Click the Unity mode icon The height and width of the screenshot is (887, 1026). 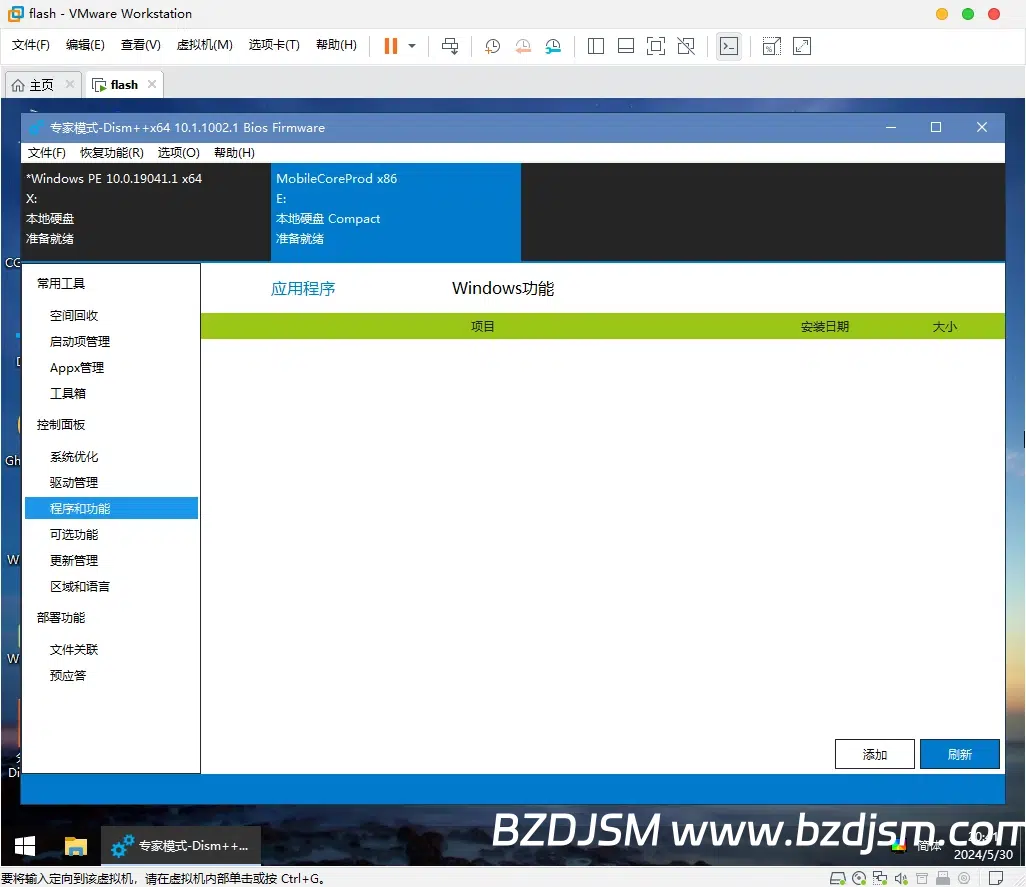pos(686,46)
